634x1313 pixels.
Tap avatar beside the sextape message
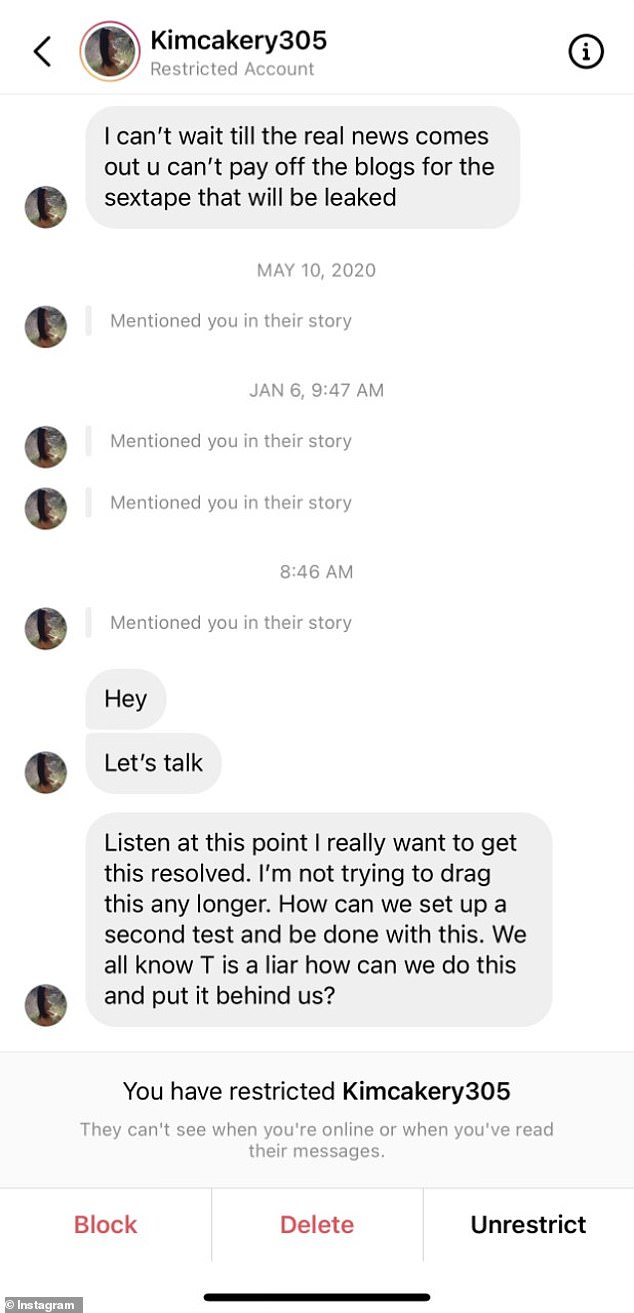coord(45,206)
